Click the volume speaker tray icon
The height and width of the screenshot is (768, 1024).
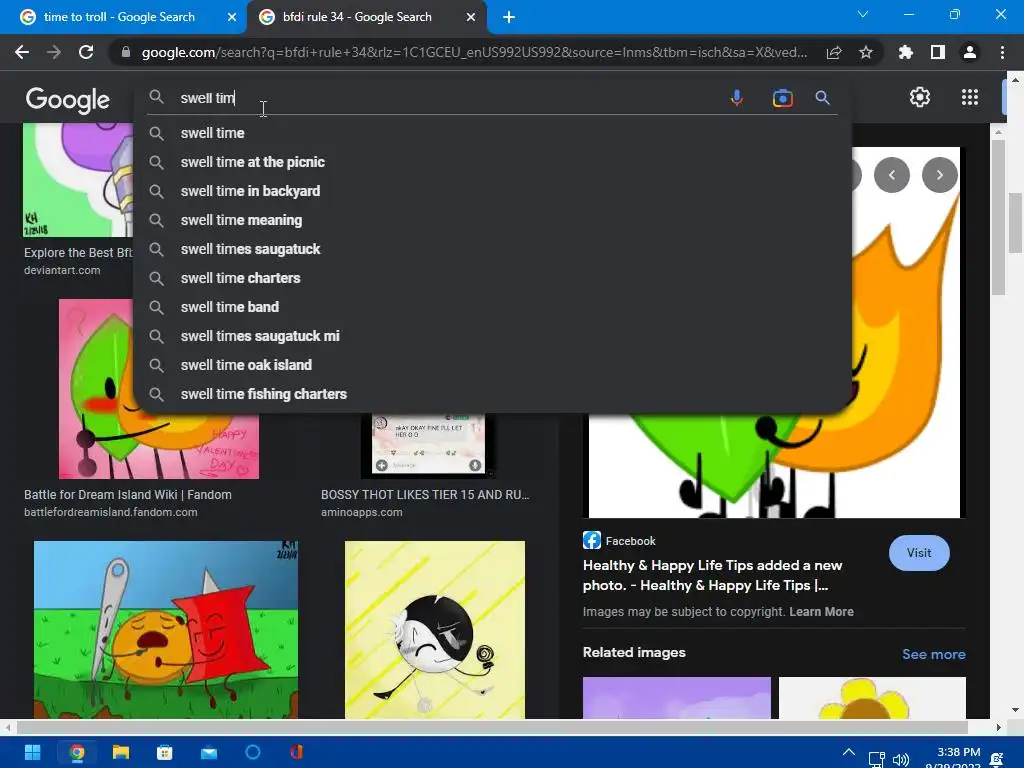901,760
